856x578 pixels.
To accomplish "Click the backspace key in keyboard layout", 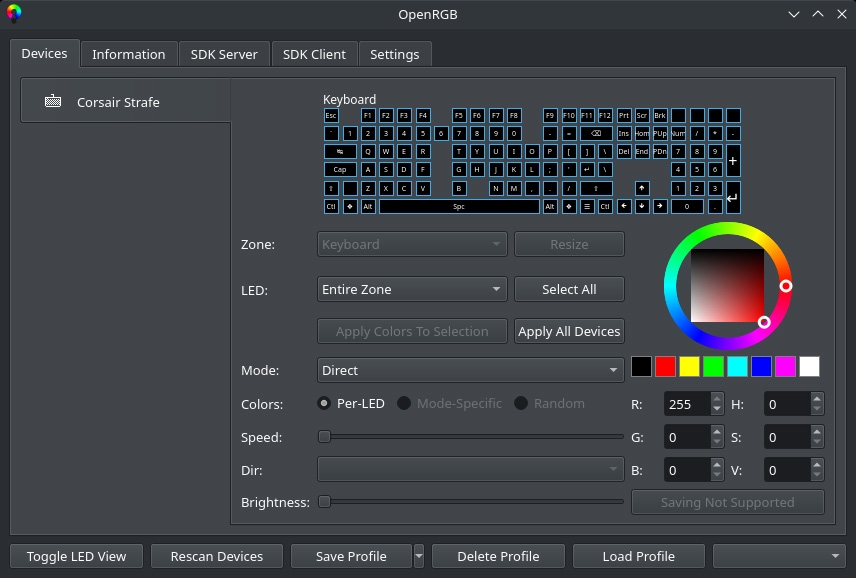I will (x=596, y=134).
